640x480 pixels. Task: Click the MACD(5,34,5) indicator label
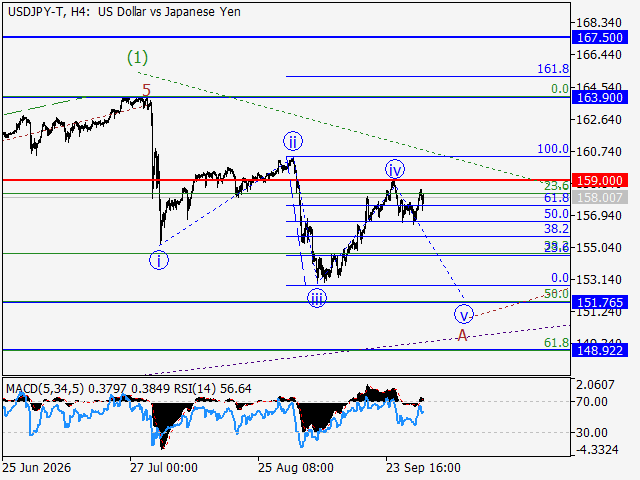pos(45,389)
